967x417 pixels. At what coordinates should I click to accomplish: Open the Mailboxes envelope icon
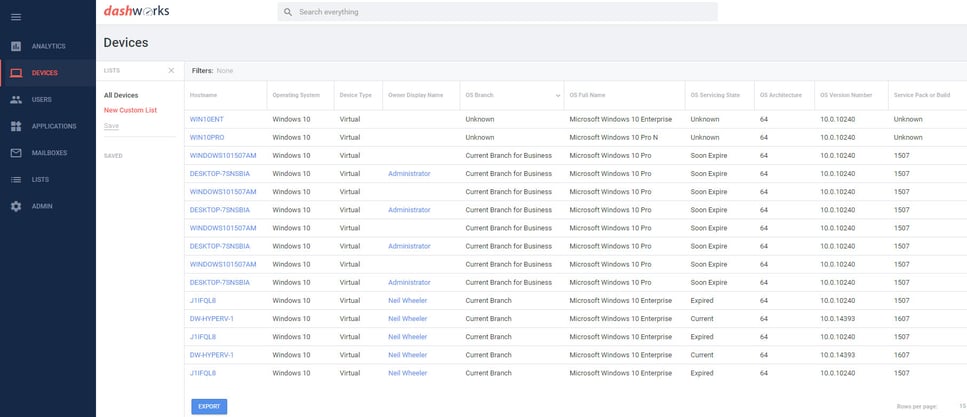[16, 153]
